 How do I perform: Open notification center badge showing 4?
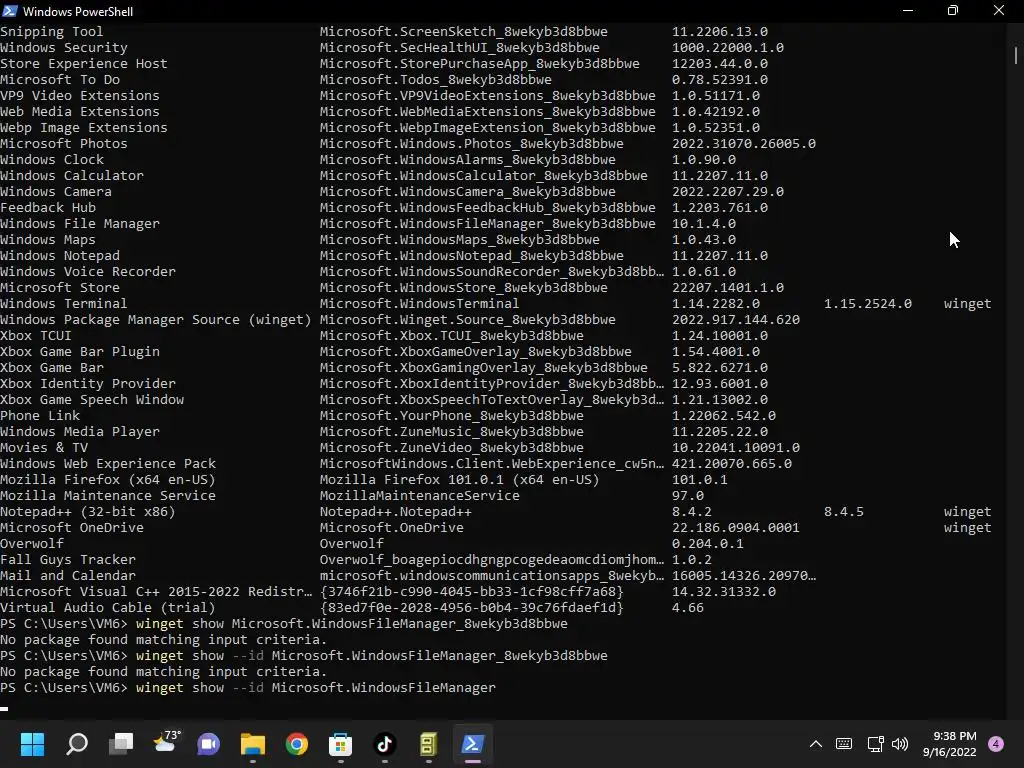point(996,744)
